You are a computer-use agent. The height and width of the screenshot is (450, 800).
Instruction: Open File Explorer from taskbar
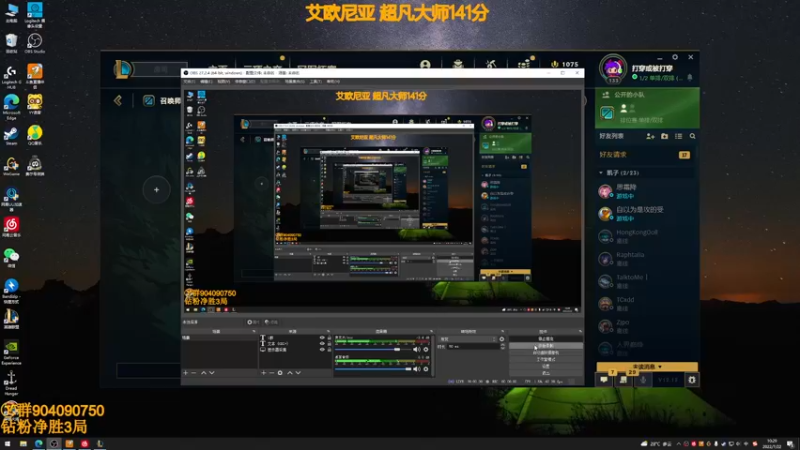[x=23, y=444]
